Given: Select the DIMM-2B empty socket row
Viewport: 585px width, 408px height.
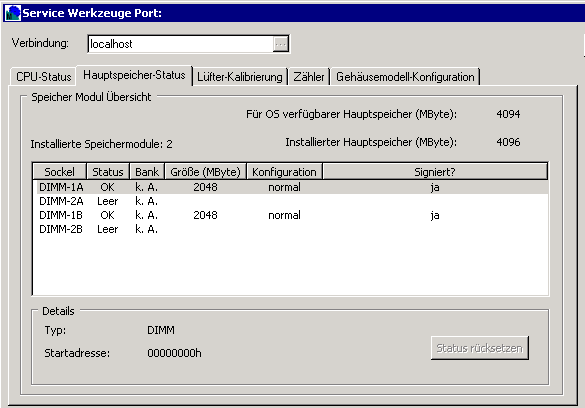Looking at the screenshot, I should point(291,229).
